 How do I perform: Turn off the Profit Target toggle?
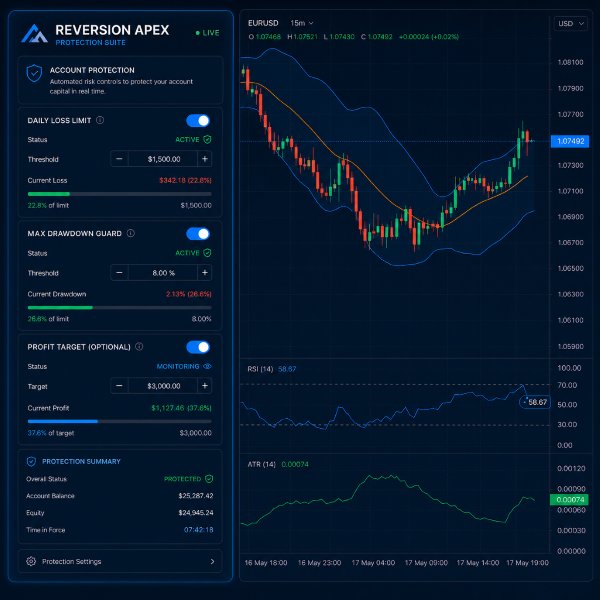[198, 347]
